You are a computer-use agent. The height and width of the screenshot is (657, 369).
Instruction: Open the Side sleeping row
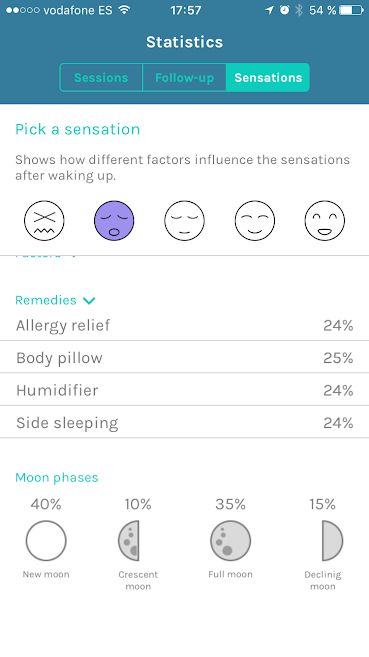click(x=184, y=422)
